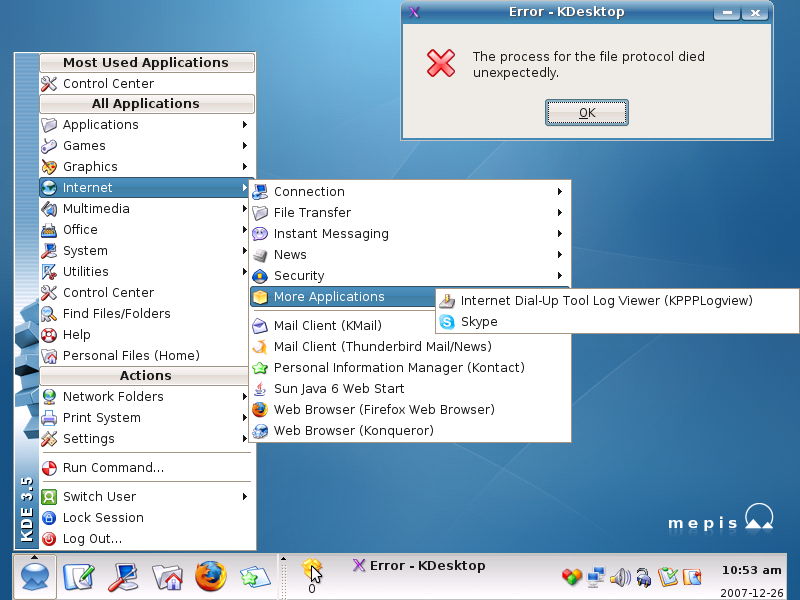
Task: Expand the Security submenu arrow
Action: tap(560, 276)
